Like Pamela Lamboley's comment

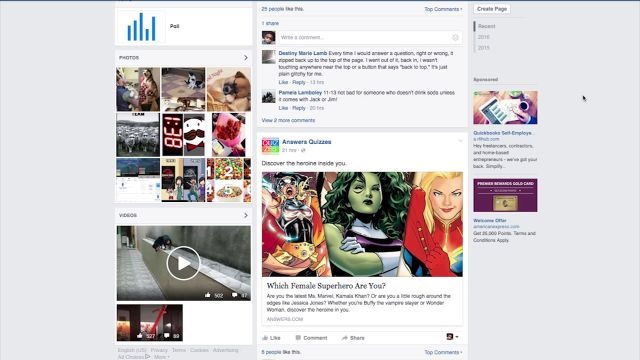pos(283,108)
